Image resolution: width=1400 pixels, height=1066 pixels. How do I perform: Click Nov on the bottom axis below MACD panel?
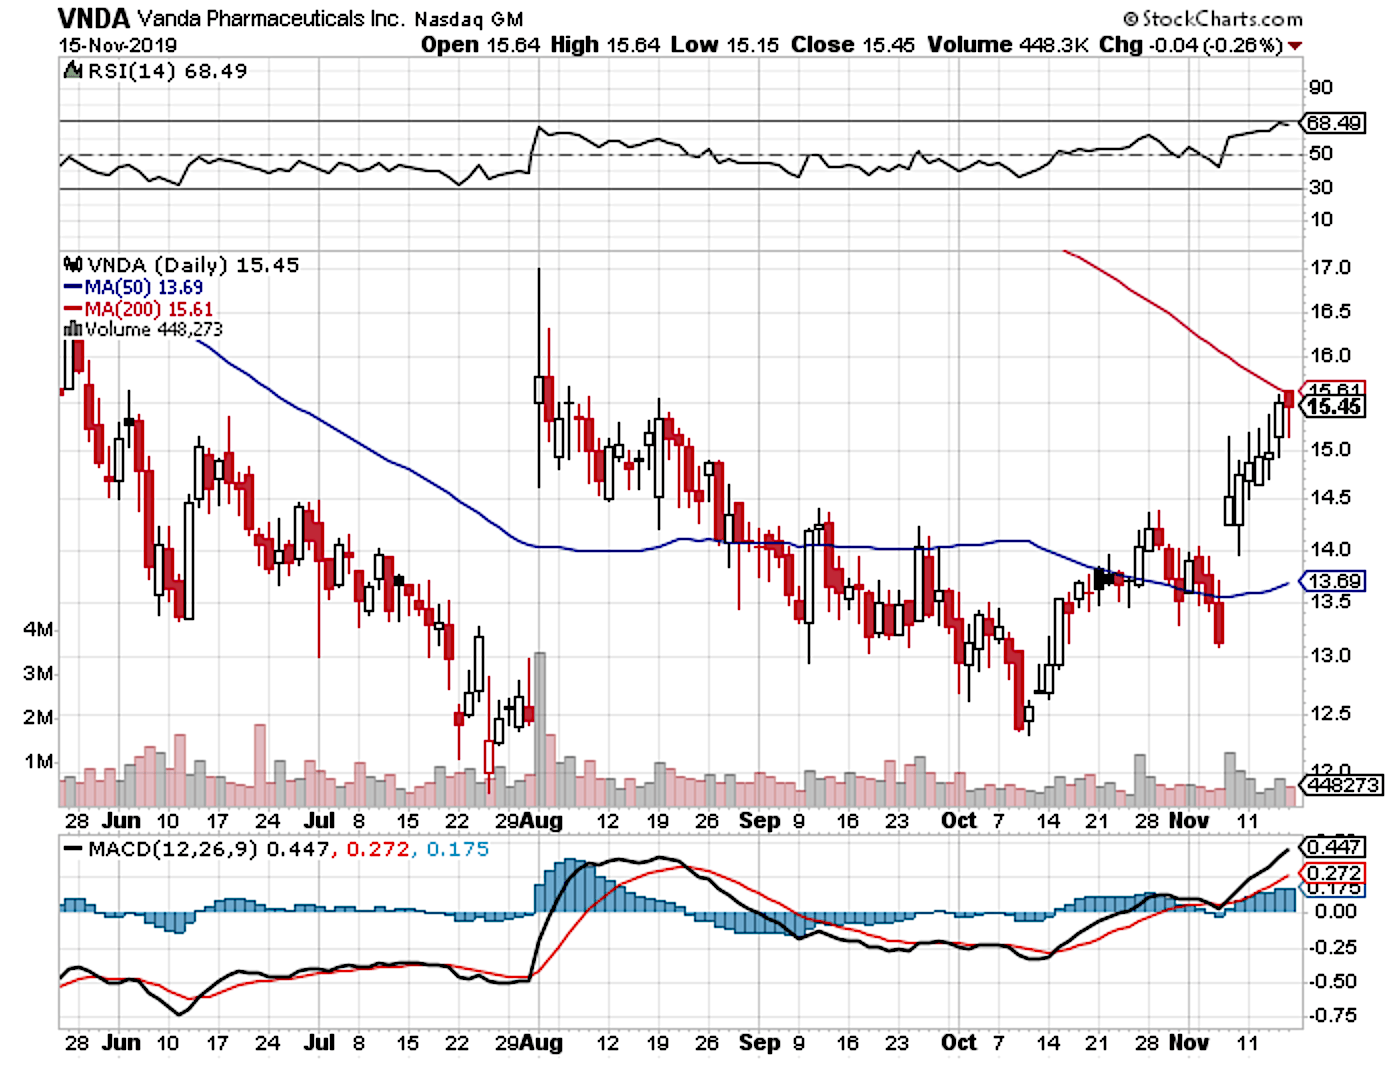tap(1189, 1043)
